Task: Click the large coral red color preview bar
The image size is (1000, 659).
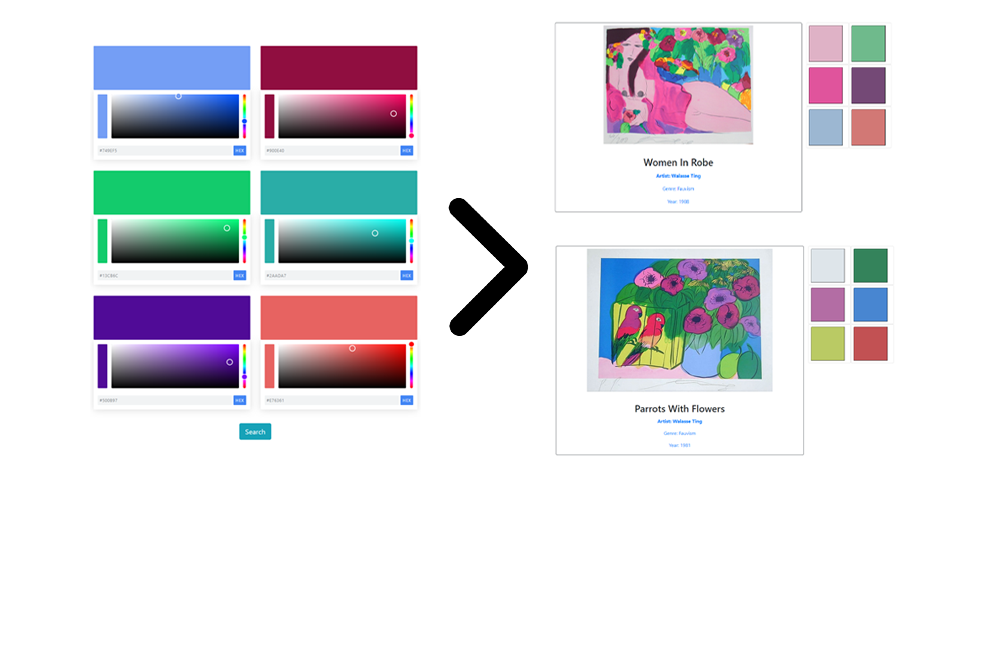Action: [x=339, y=318]
